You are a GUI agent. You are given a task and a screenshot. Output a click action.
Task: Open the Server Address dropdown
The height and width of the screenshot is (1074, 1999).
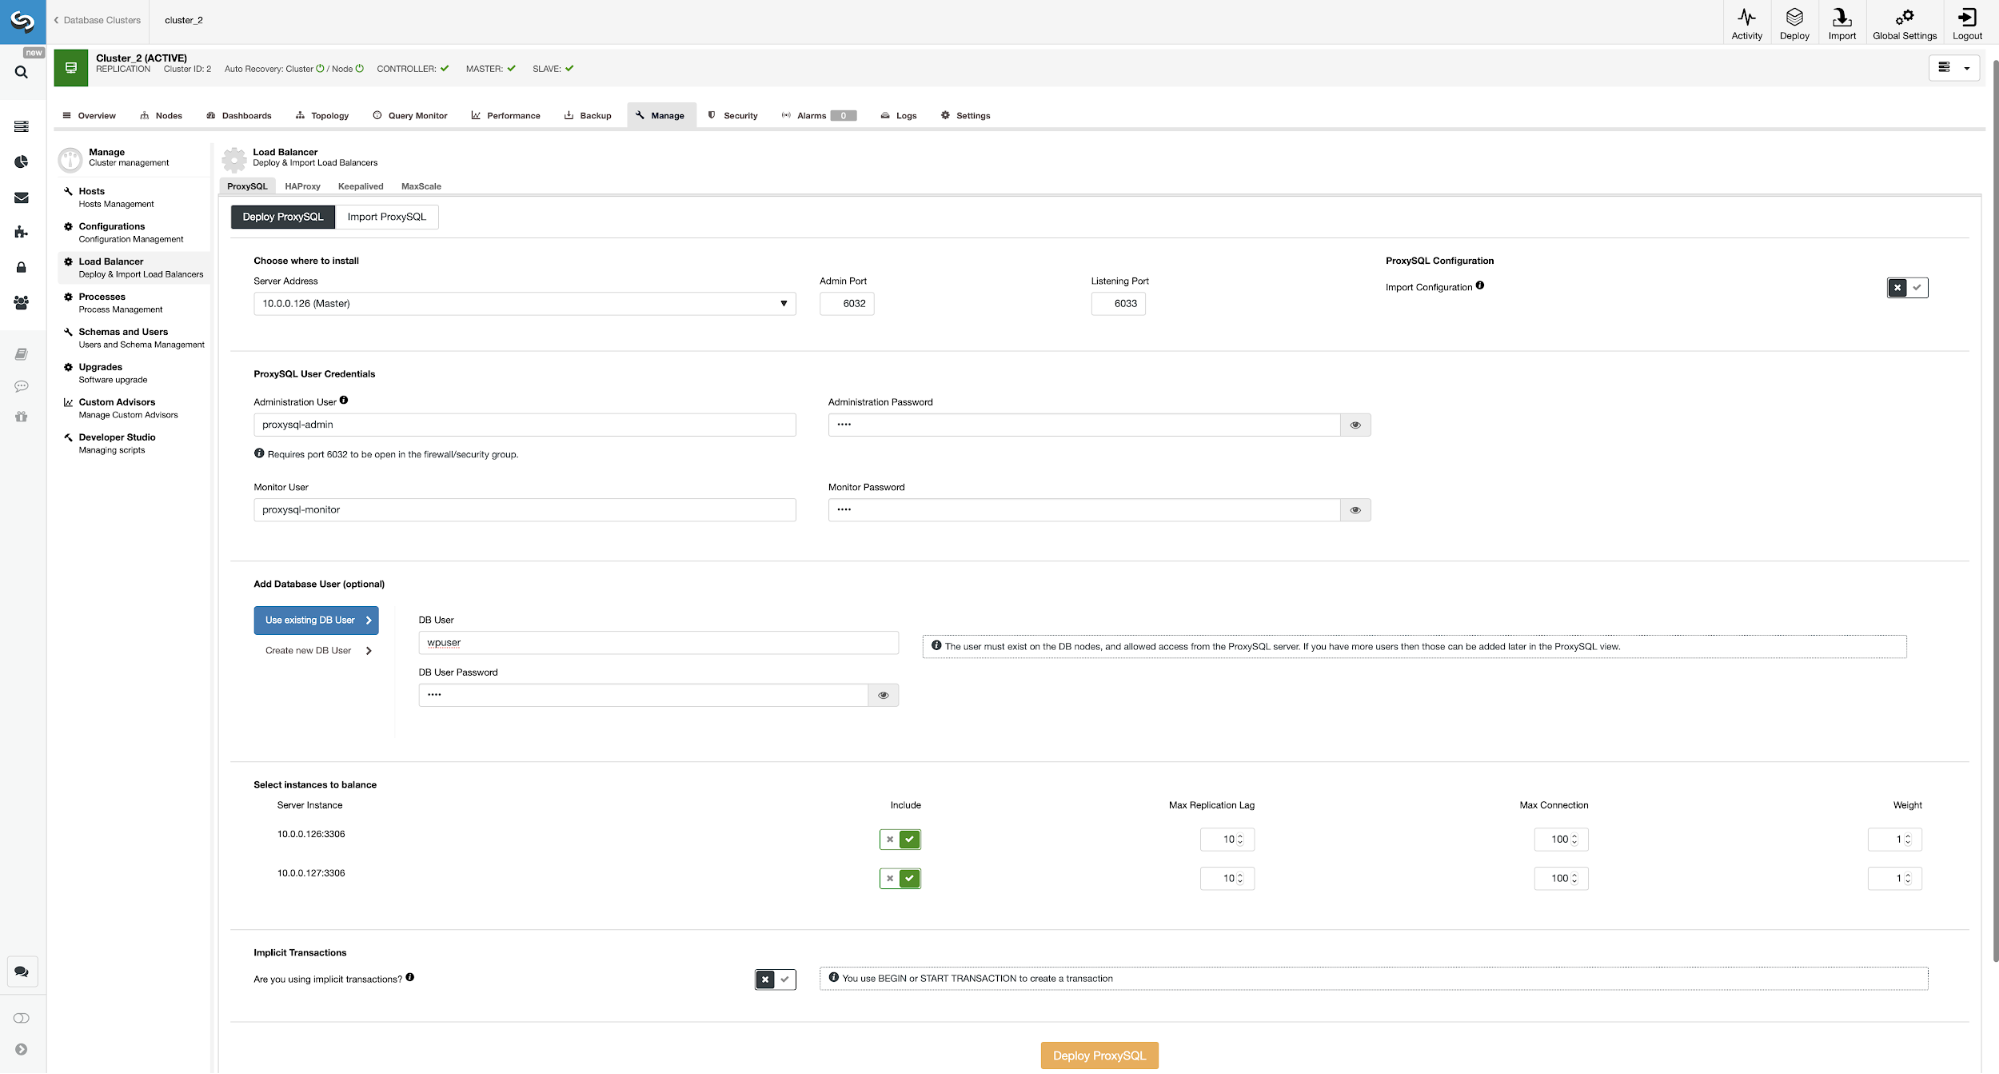click(x=524, y=303)
